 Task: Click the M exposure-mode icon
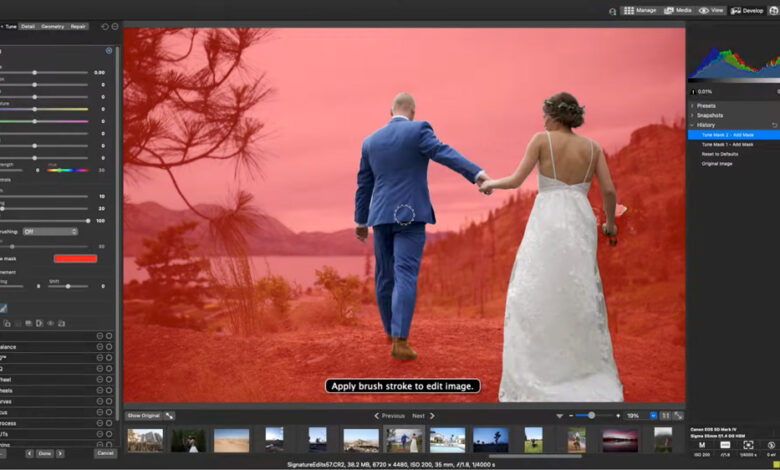702,445
